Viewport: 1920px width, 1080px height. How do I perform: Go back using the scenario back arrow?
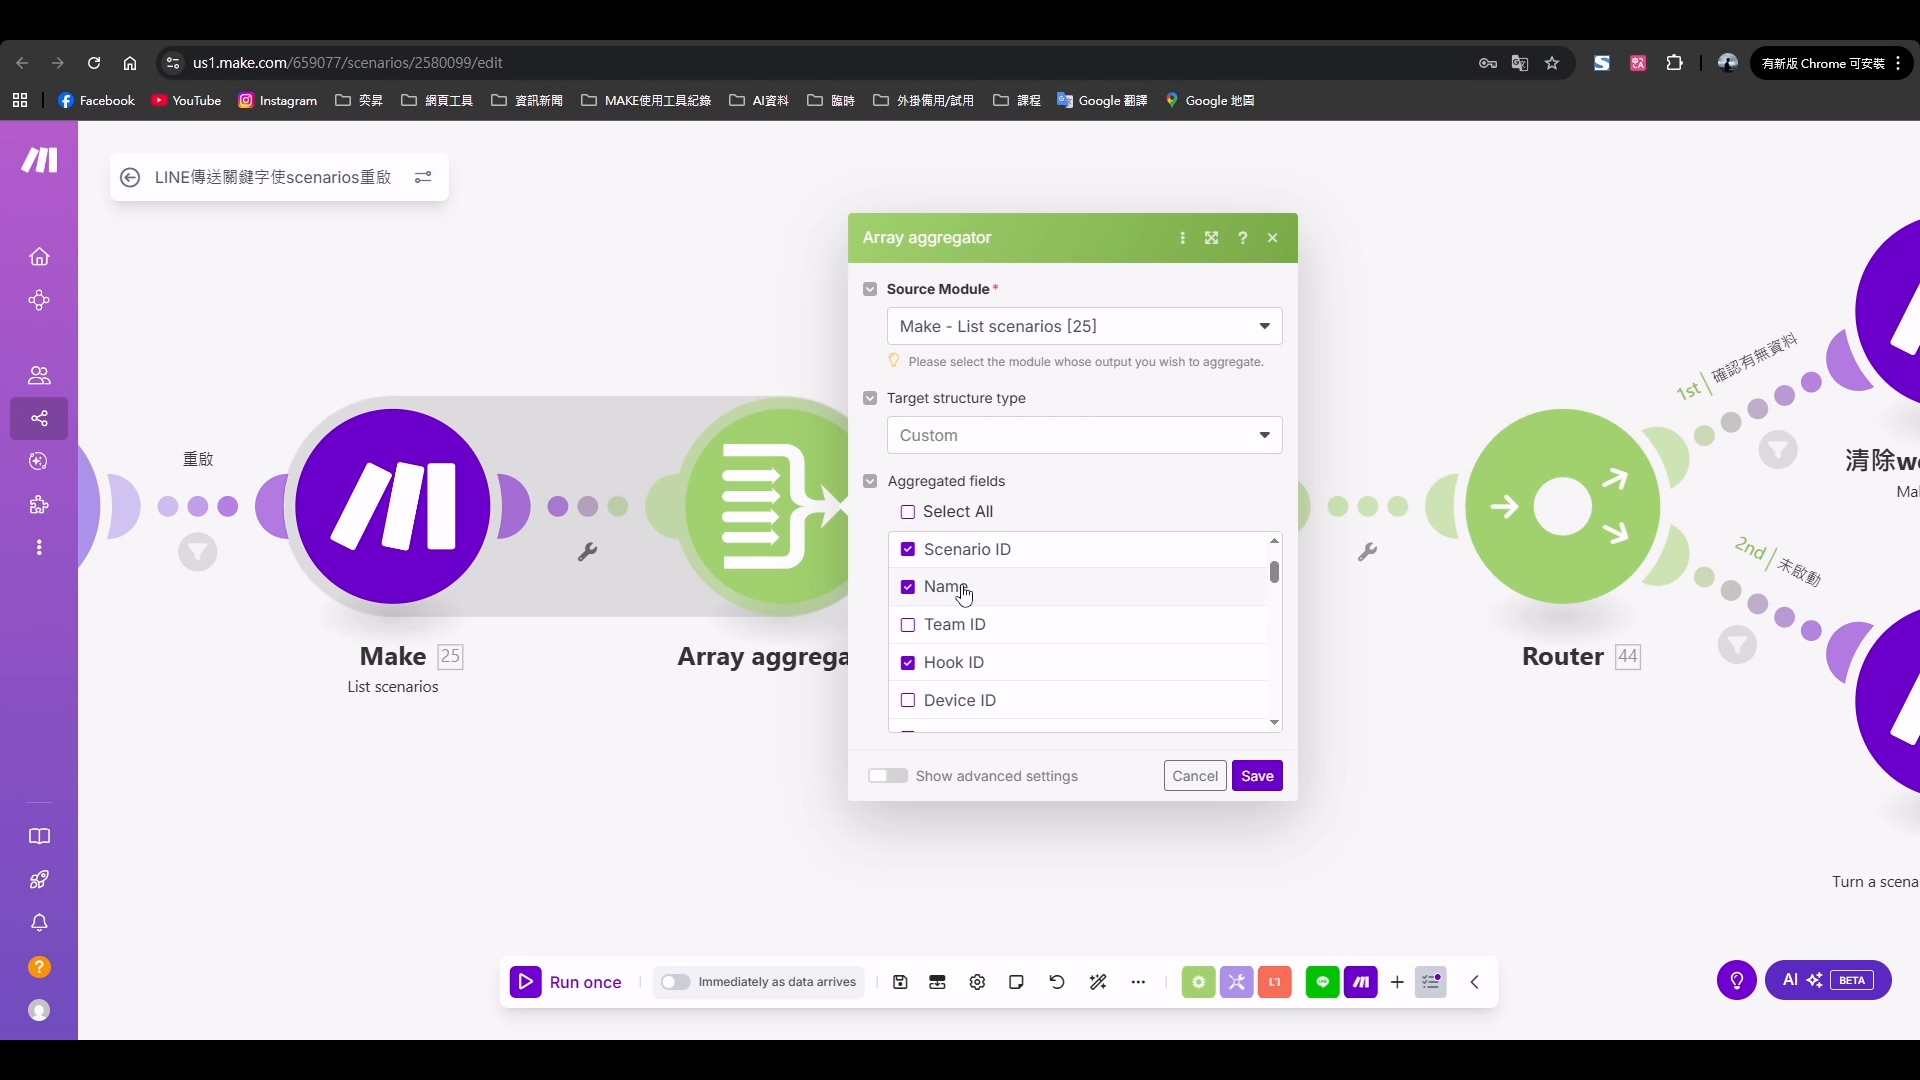click(x=130, y=177)
